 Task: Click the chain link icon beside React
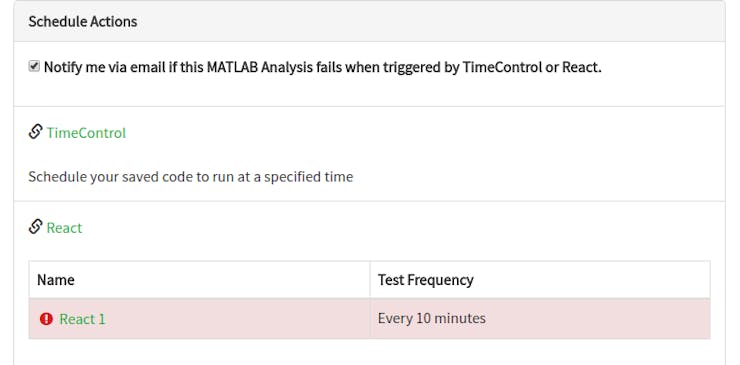[35, 227]
